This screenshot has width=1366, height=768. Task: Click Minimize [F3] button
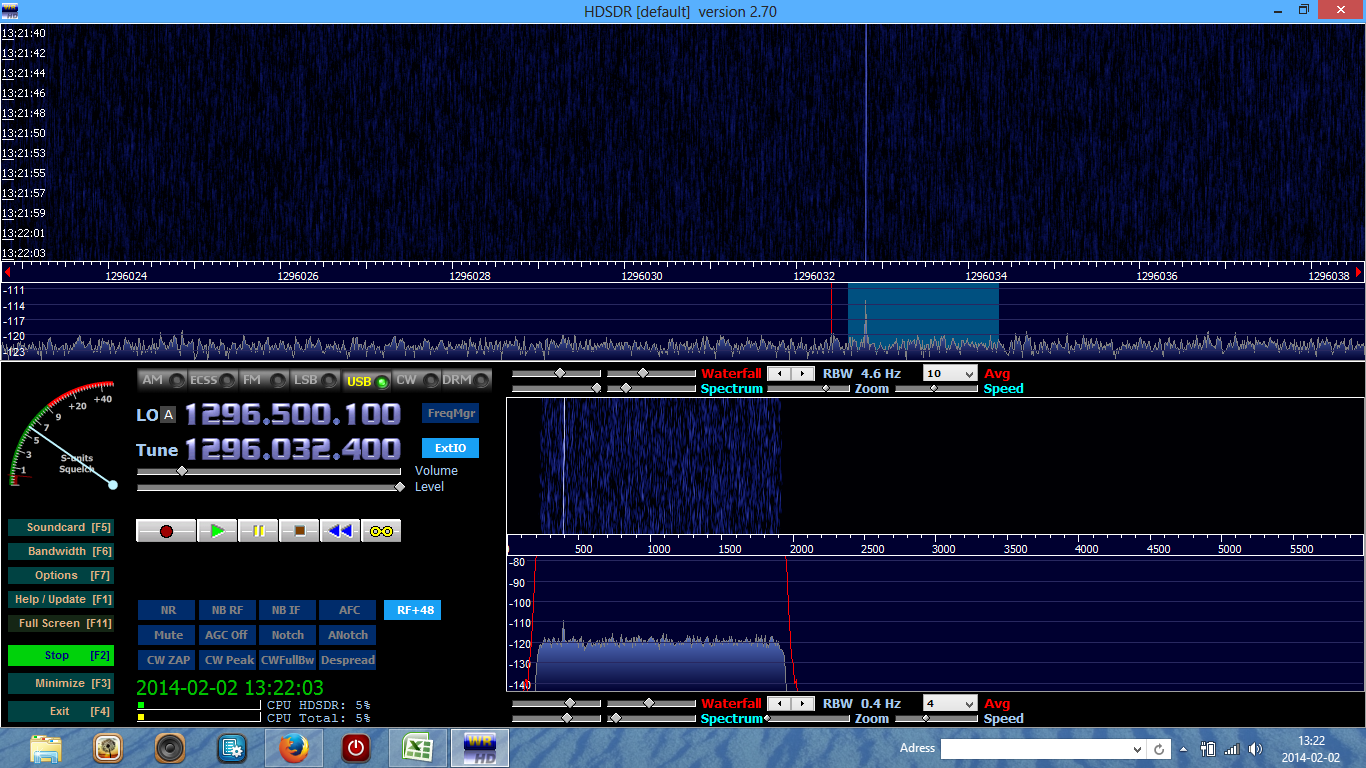pyautogui.click(x=60, y=683)
